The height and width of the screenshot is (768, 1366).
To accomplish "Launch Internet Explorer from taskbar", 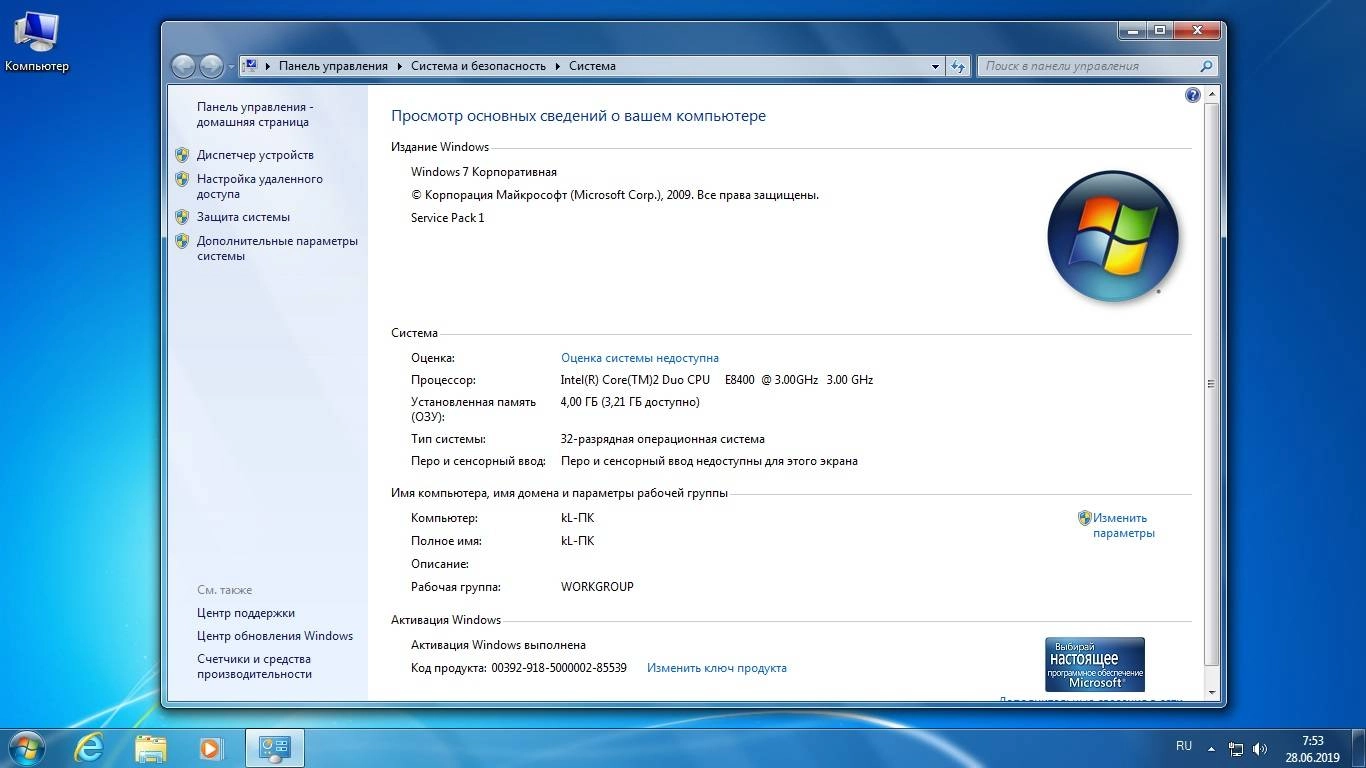I will tap(89, 747).
